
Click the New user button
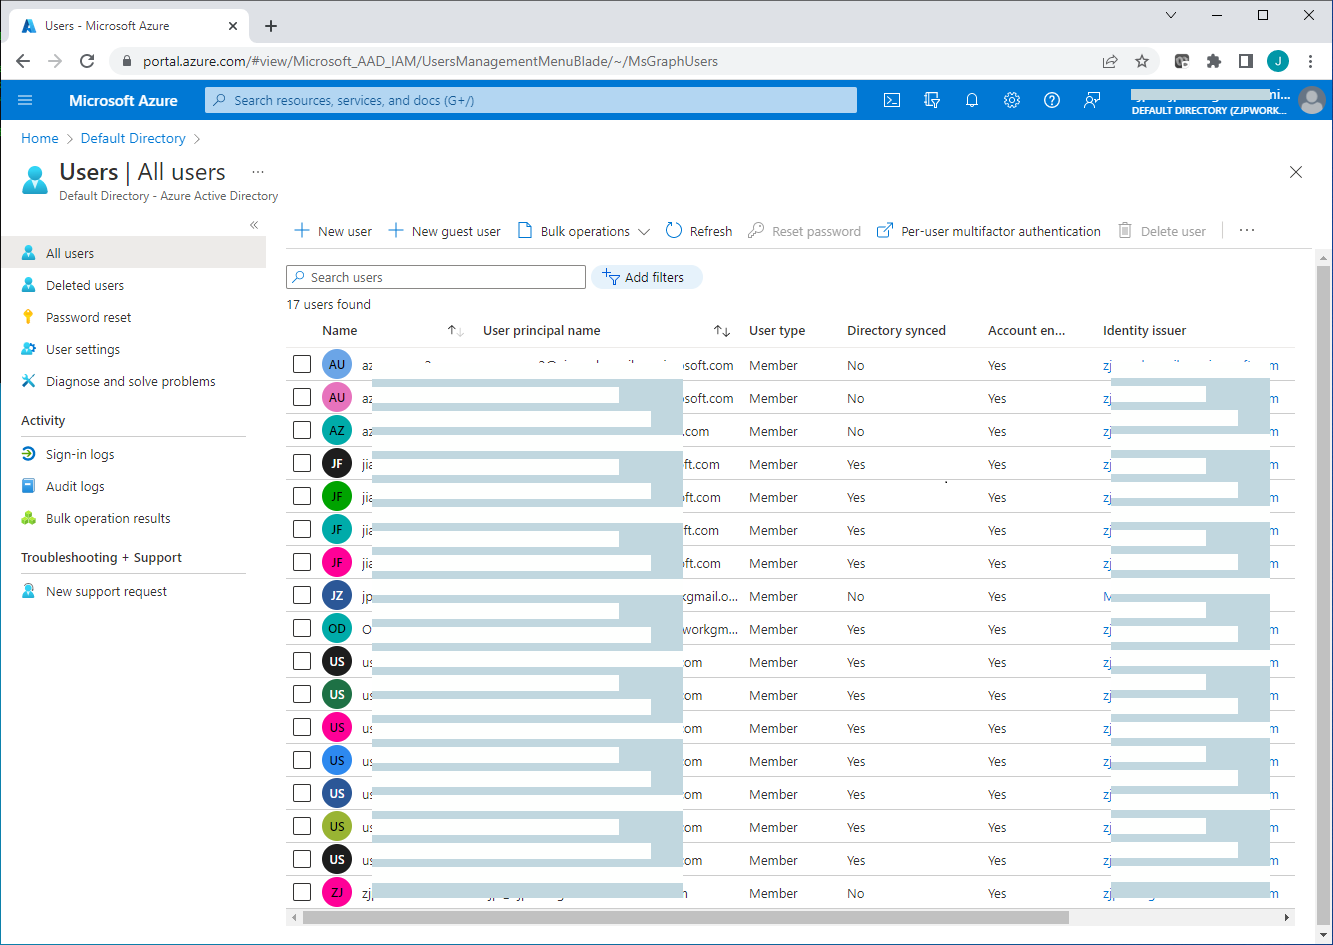coord(333,231)
